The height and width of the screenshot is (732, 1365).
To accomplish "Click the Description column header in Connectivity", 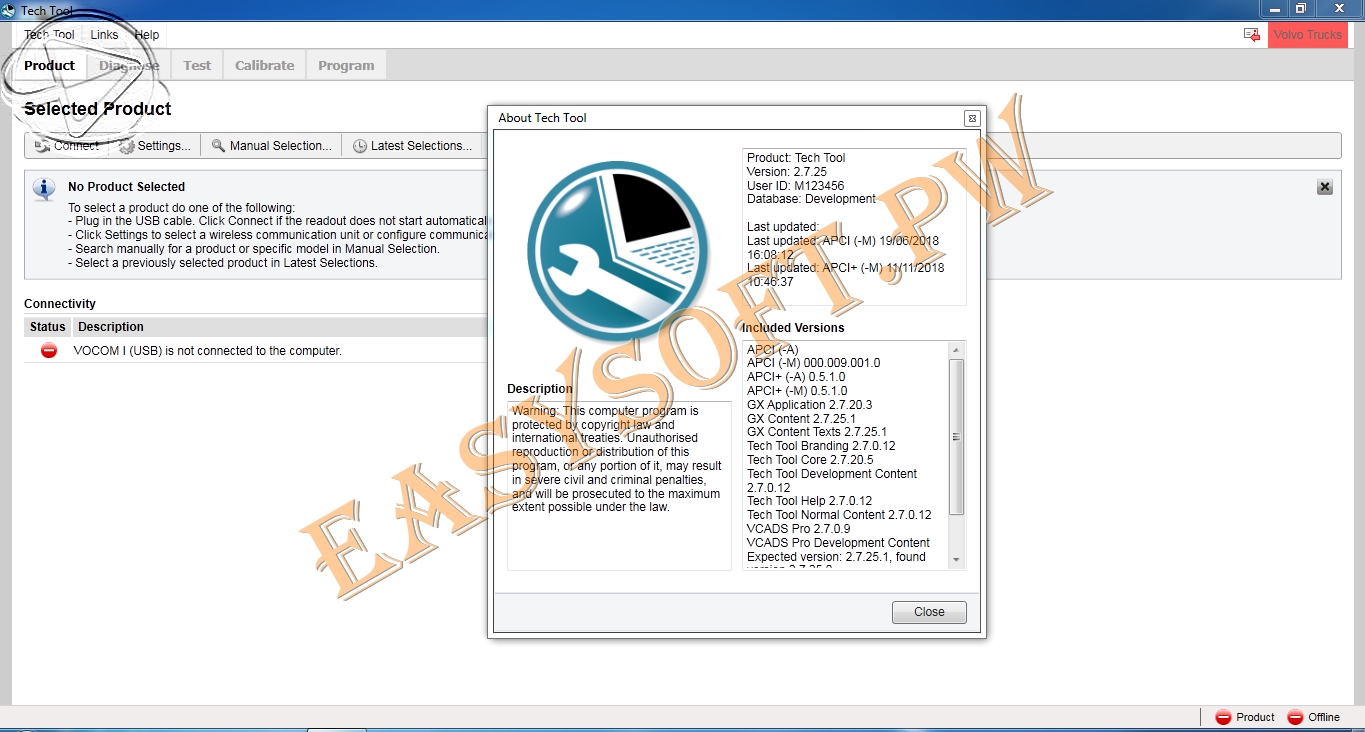I will tap(111, 327).
